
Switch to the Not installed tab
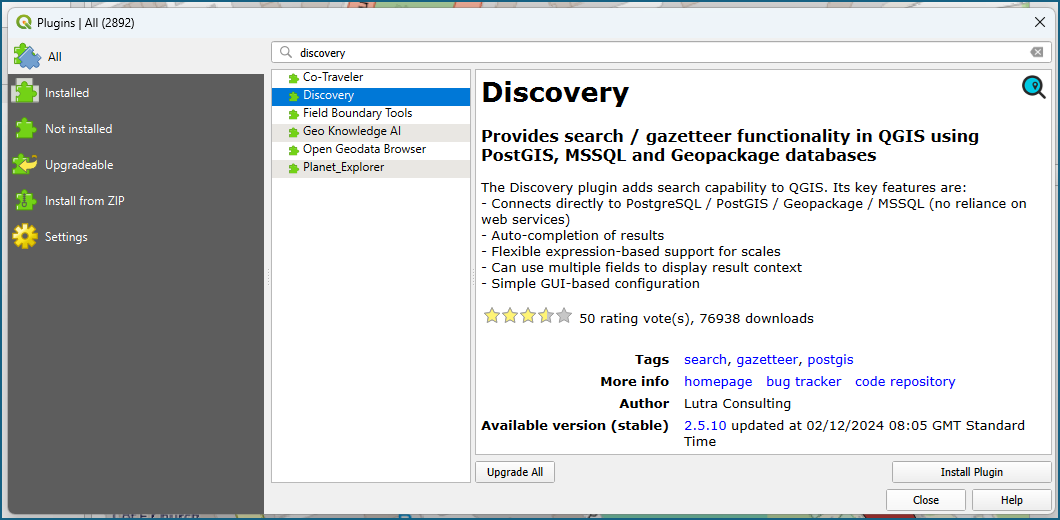tap(136, 128)
